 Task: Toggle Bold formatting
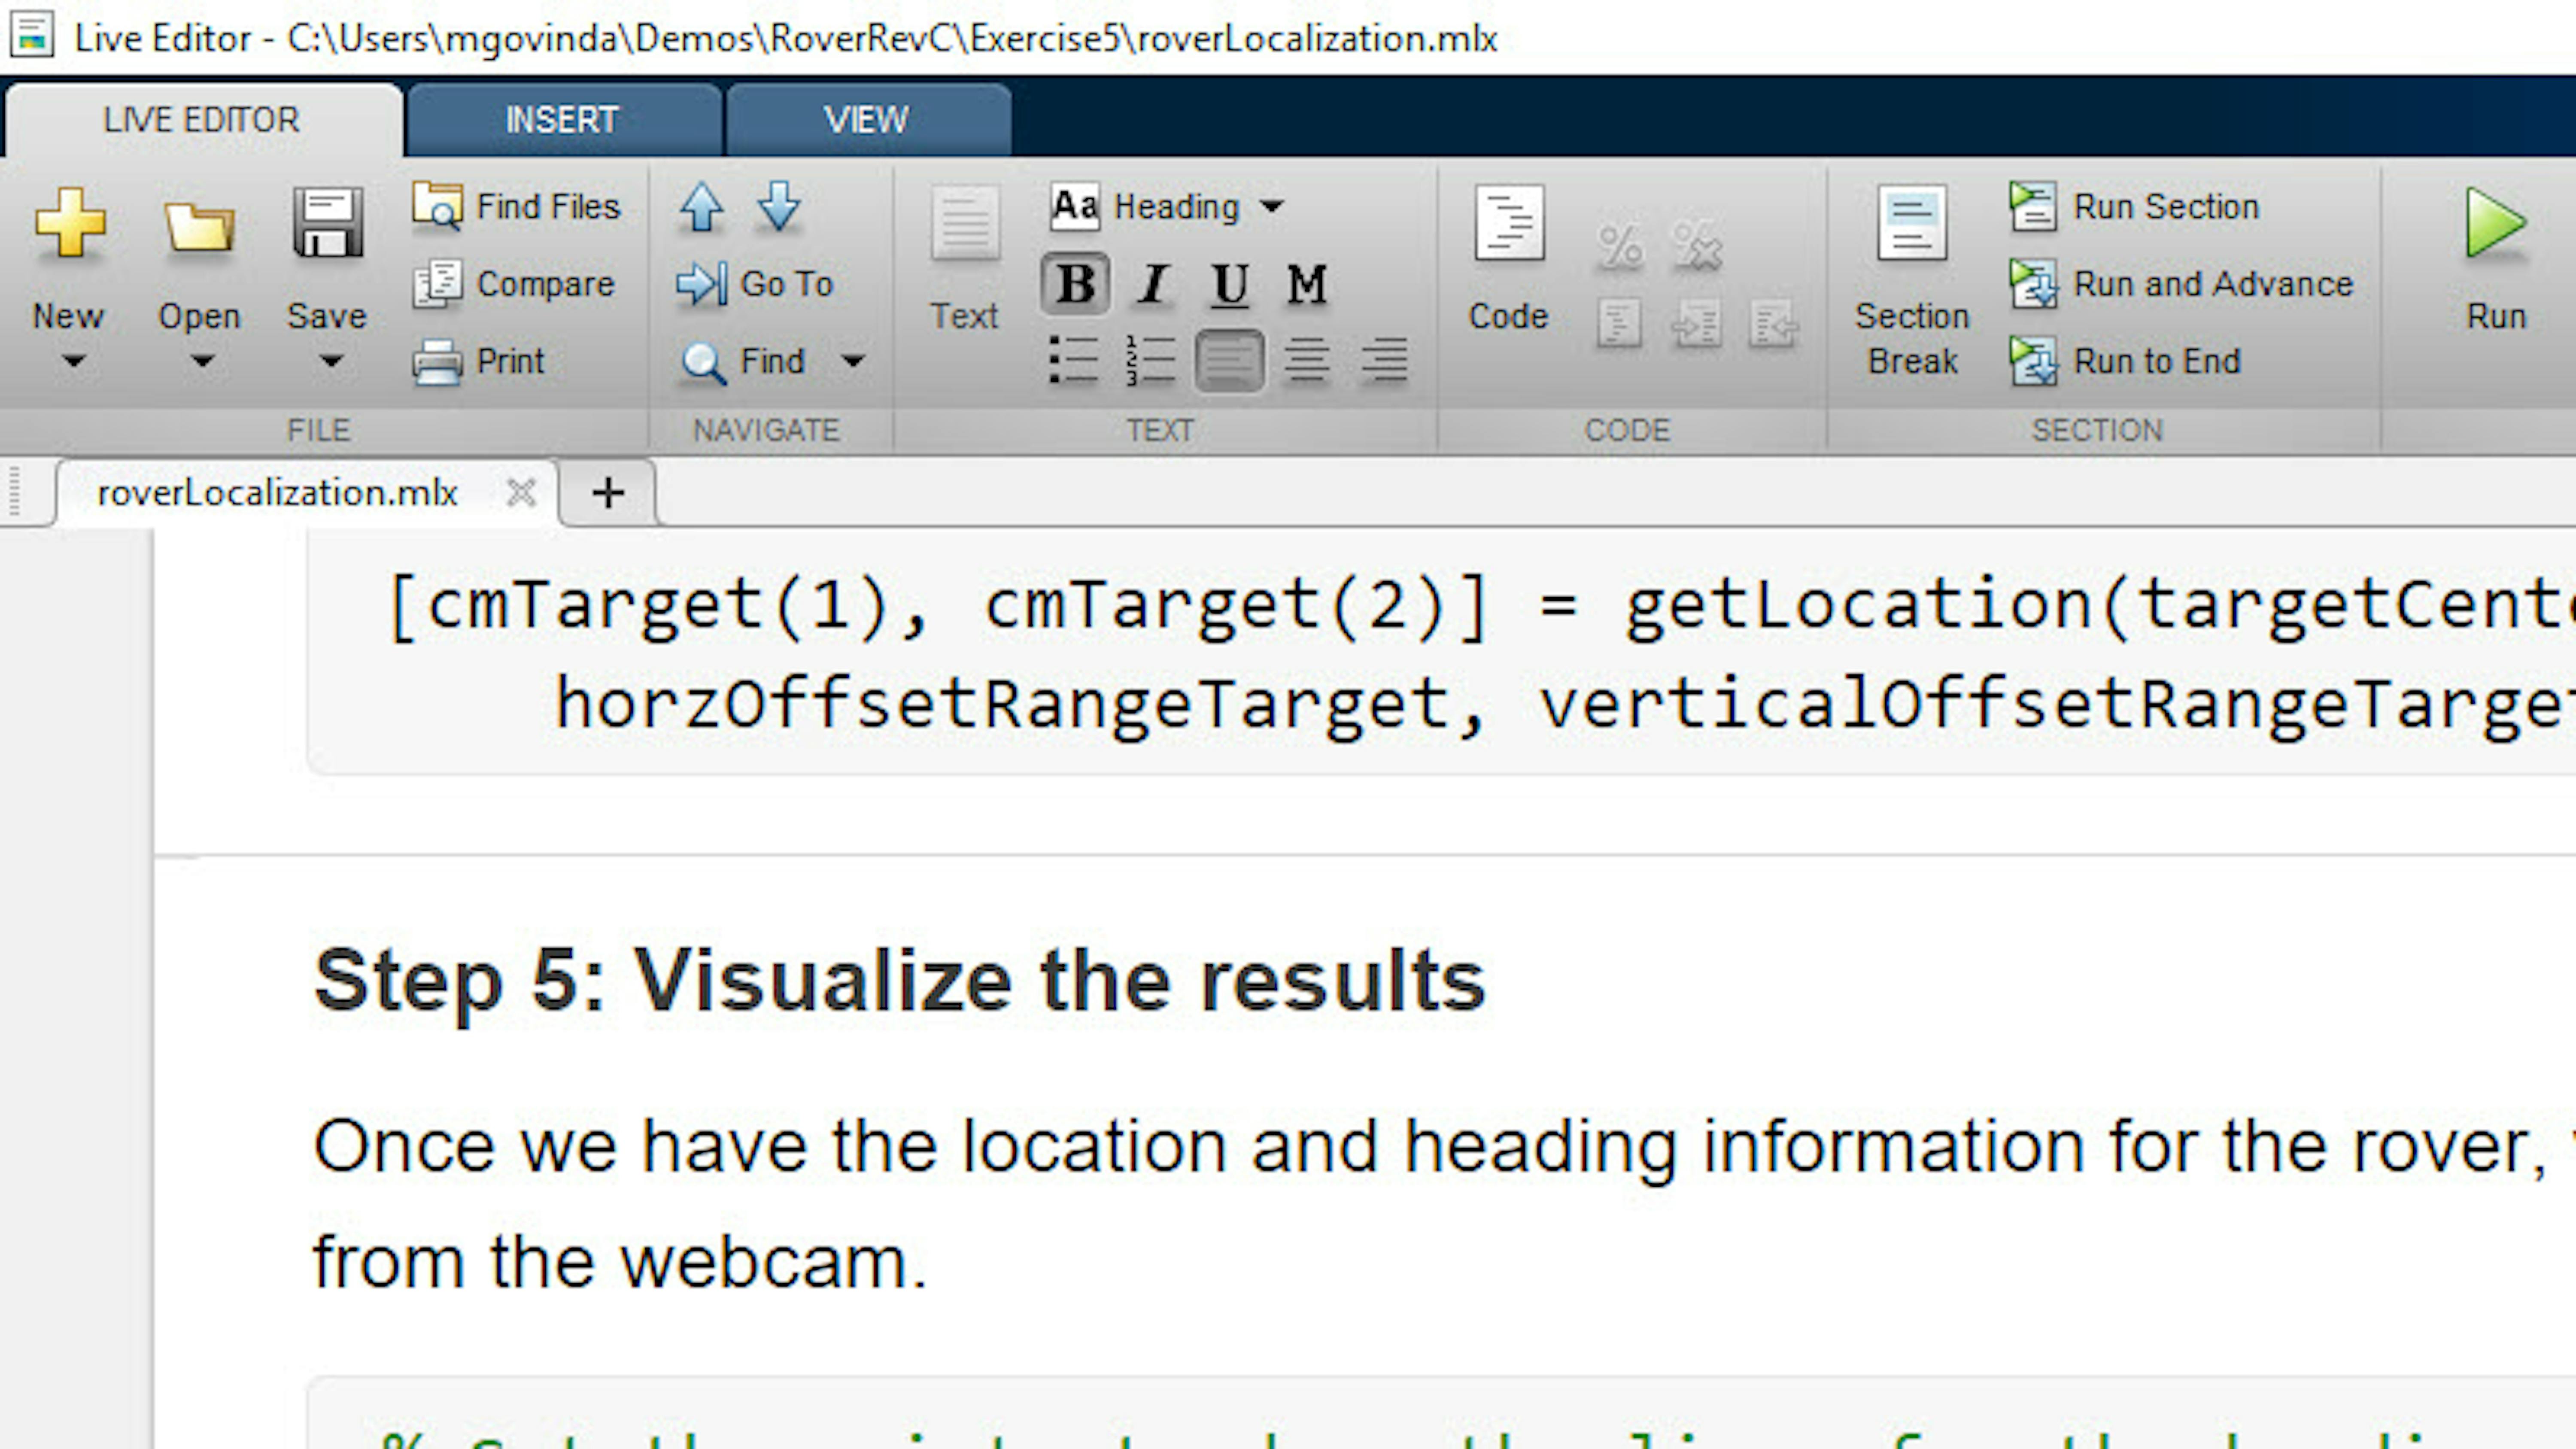pyautogui.click(x=1075, y=284)
